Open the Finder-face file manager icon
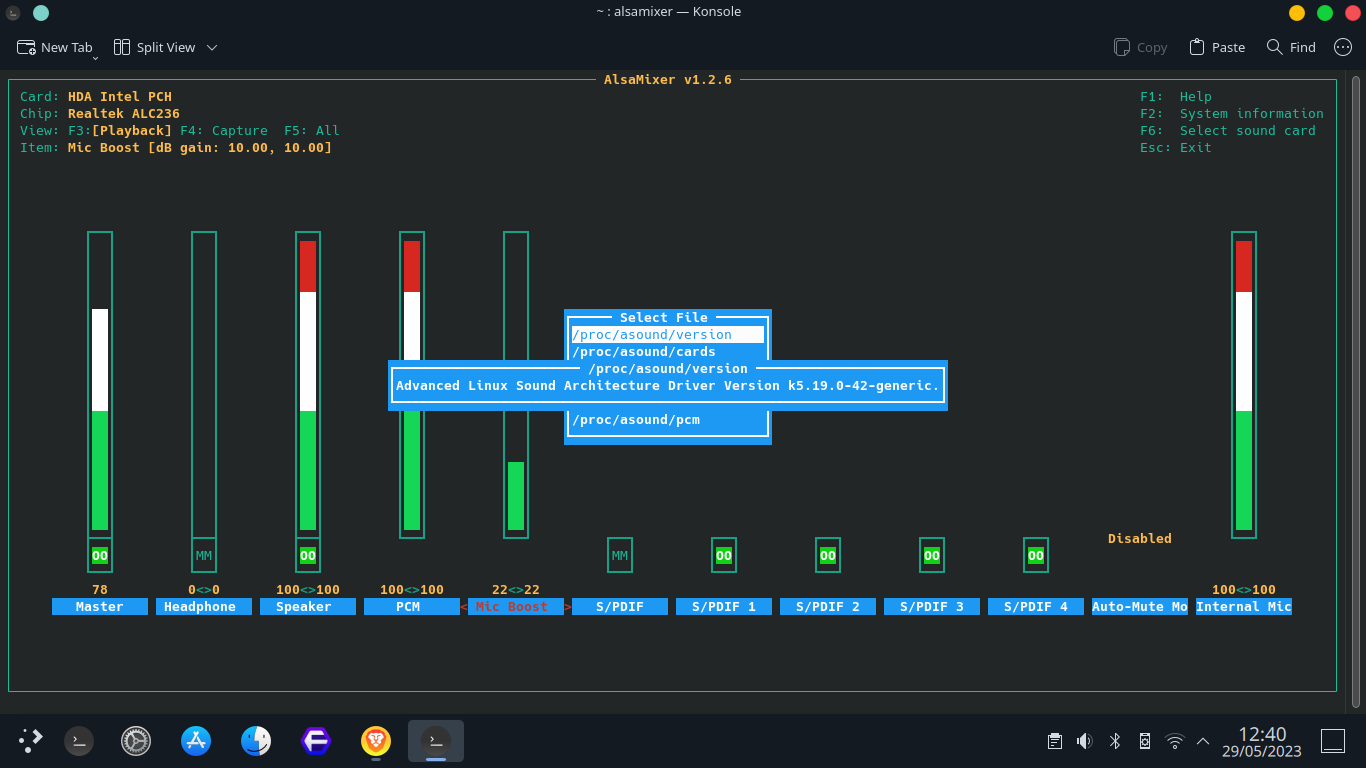This screenshot has width=1366, height=768. pyautogui.click(x=256, y=741)
